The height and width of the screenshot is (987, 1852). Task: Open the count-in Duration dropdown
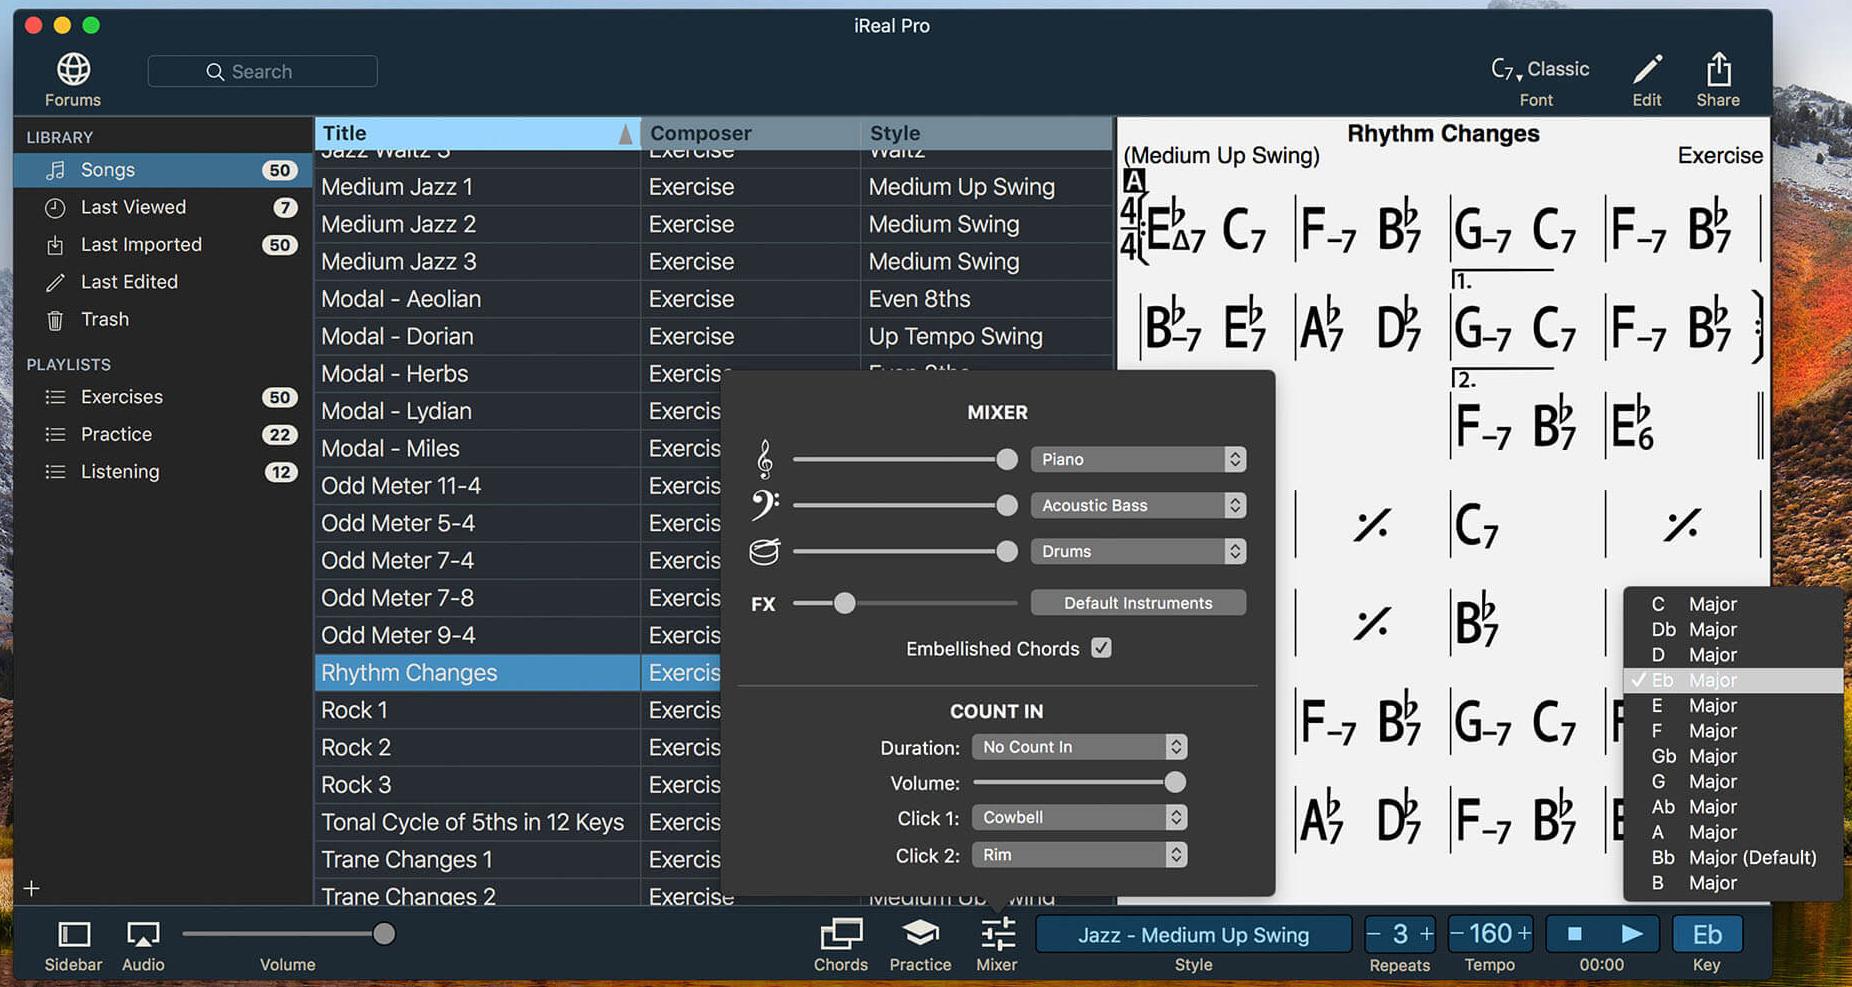pyautogui.click(x=1080, y=747)
